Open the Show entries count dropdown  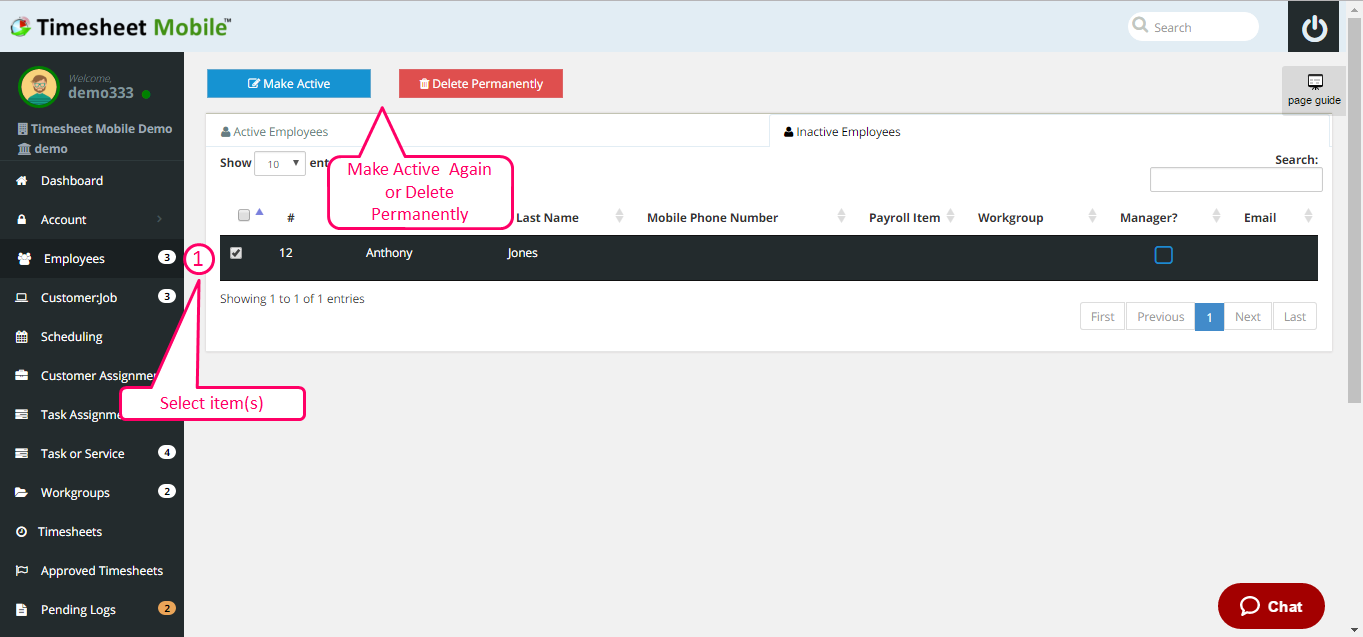(280, 164)
